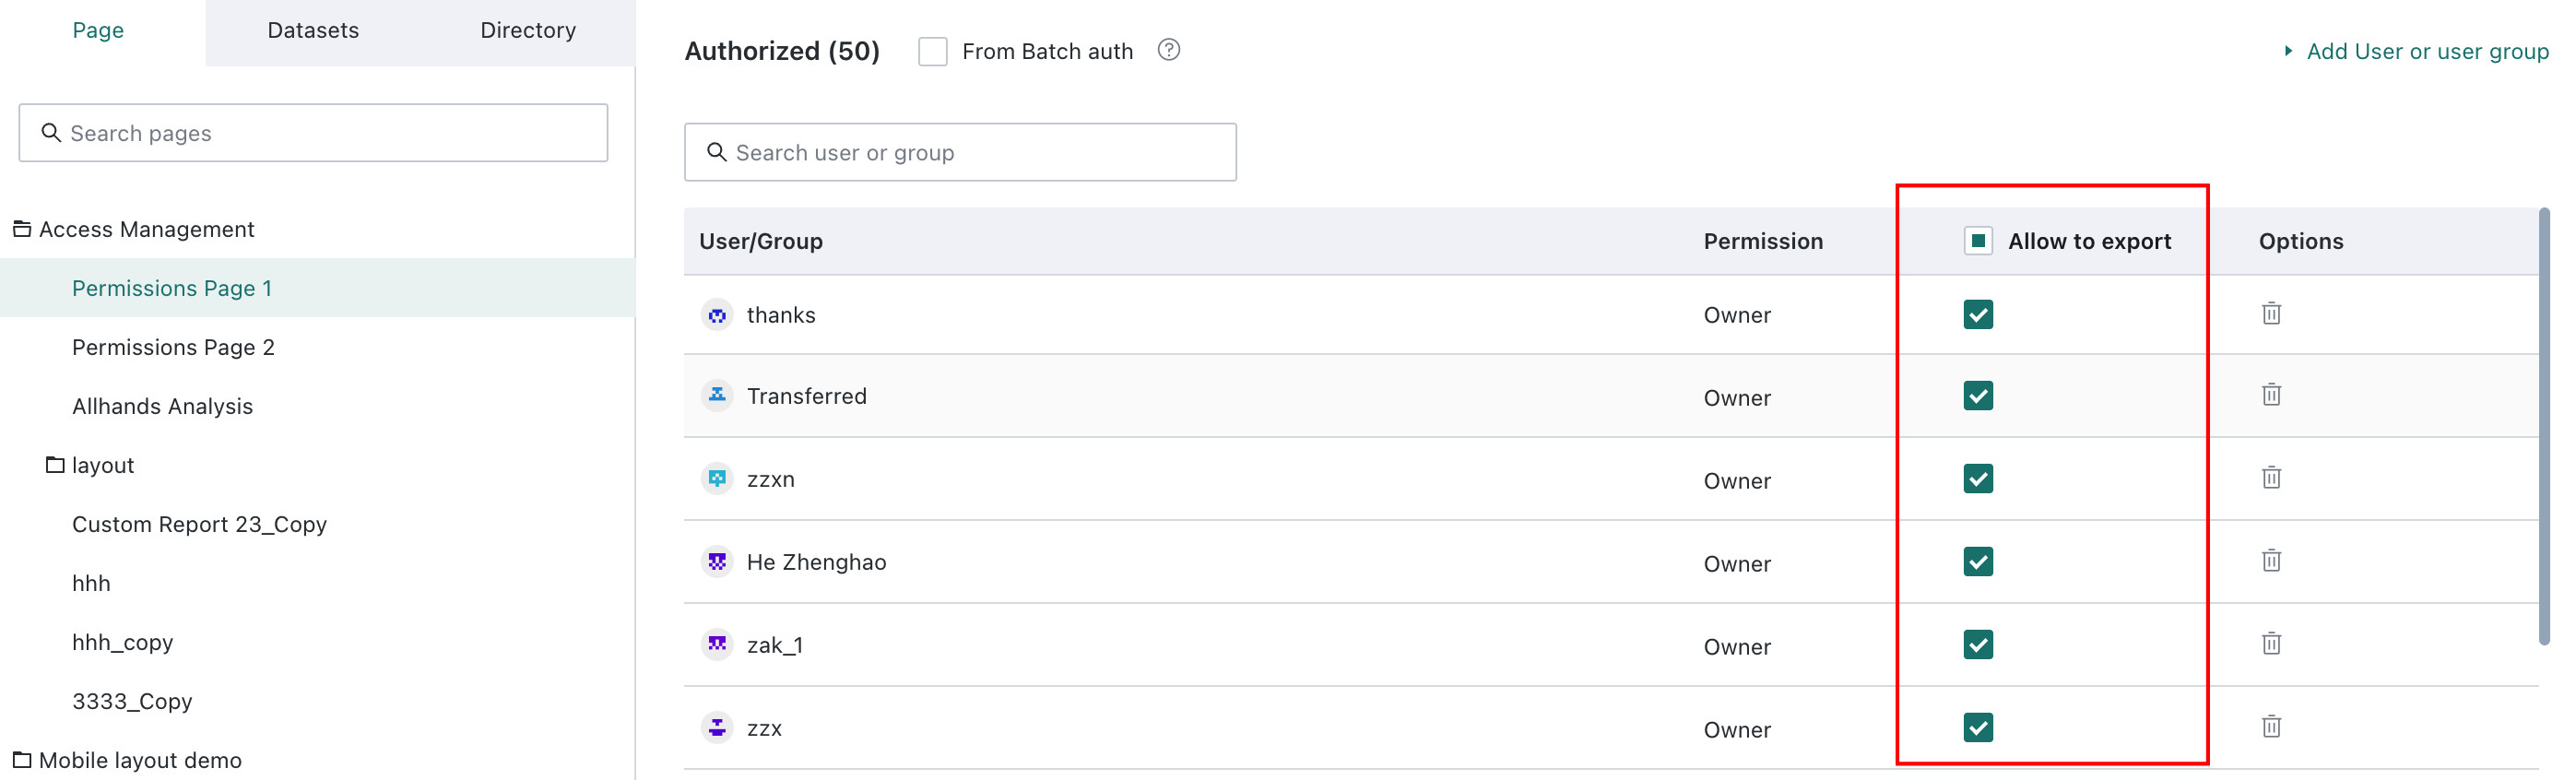
Task: Disable export permission for zzxn
Action: 1977,479
